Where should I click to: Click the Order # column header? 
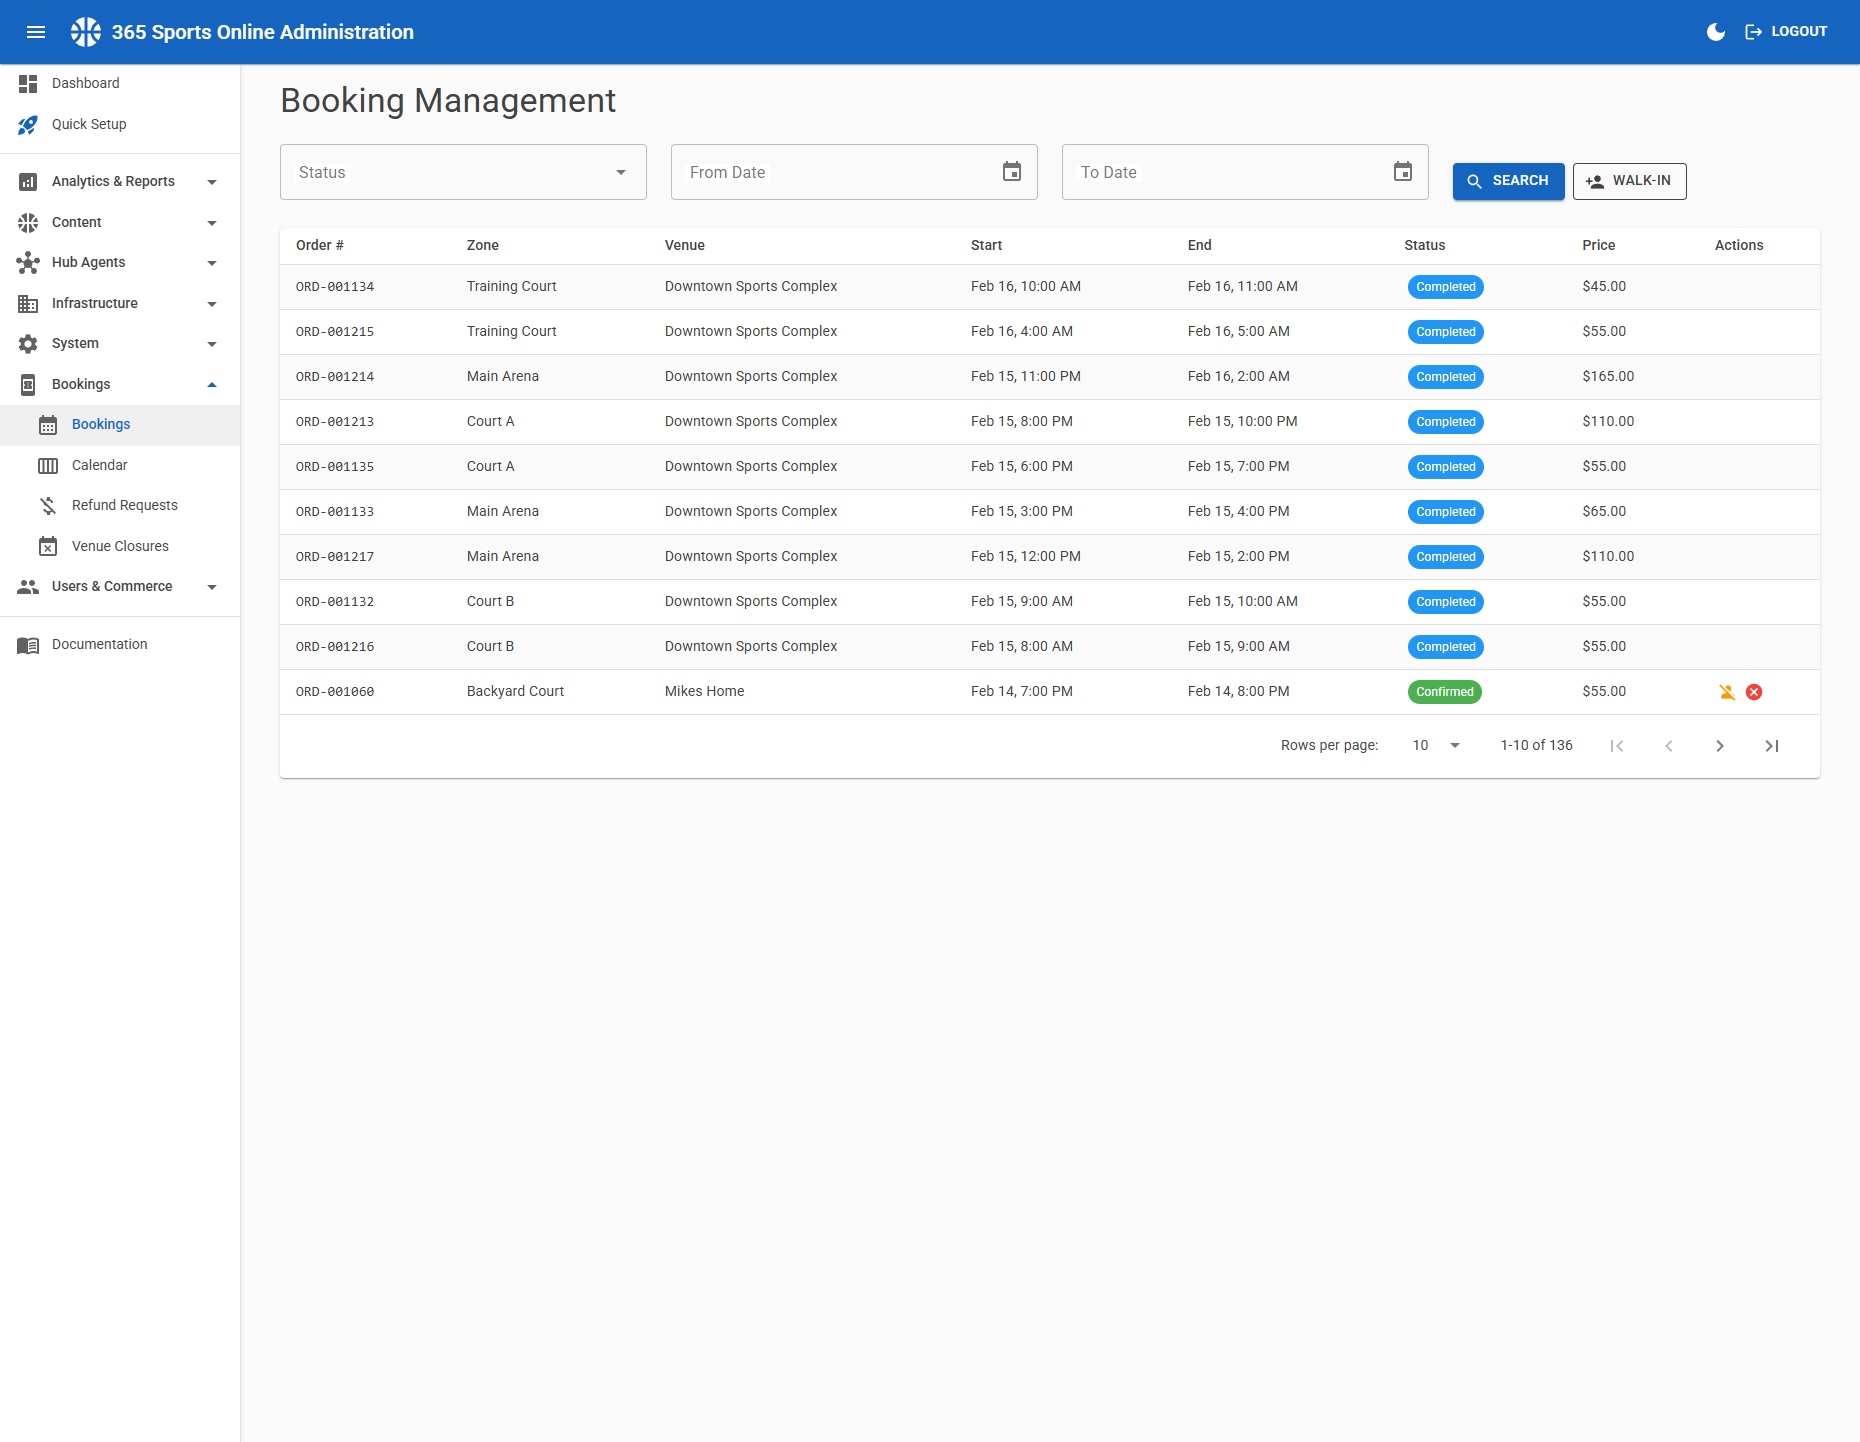click(320, 246)
